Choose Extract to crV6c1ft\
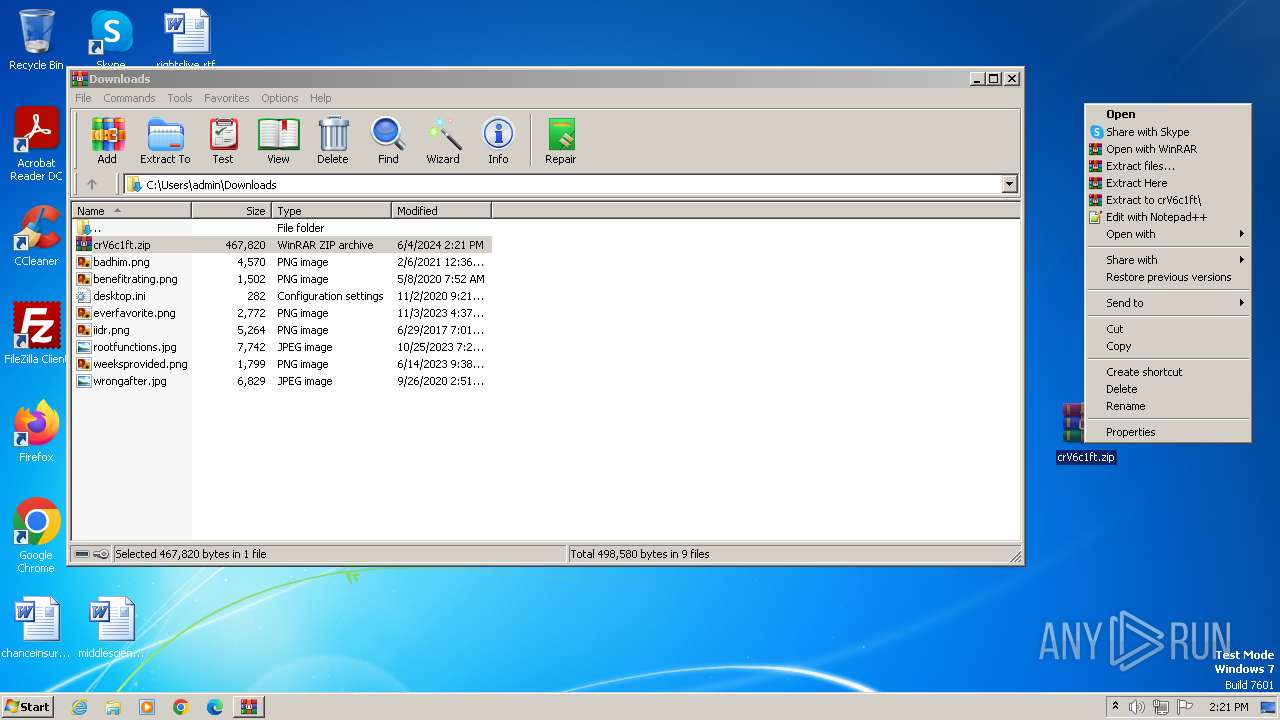1280x720 pixels. [1168, 200]
